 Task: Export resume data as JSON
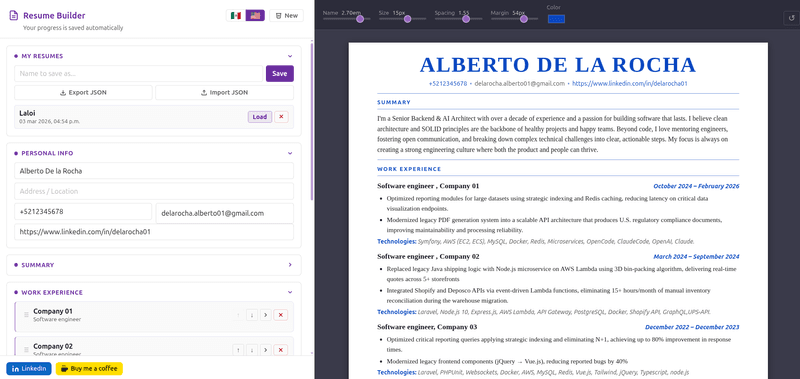pyautogui.click(x=83, y=93)
